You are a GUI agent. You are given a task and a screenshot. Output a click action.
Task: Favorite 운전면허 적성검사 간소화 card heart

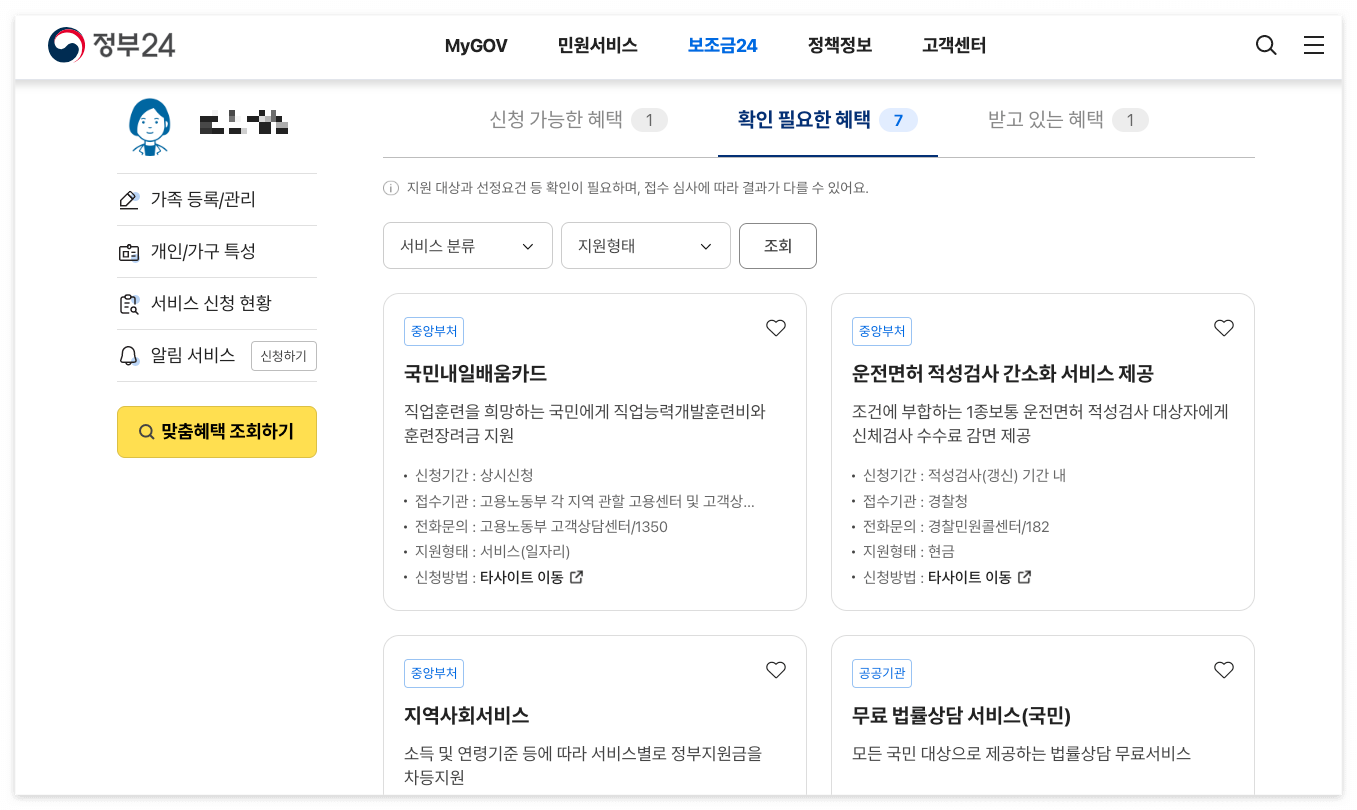1224,328
